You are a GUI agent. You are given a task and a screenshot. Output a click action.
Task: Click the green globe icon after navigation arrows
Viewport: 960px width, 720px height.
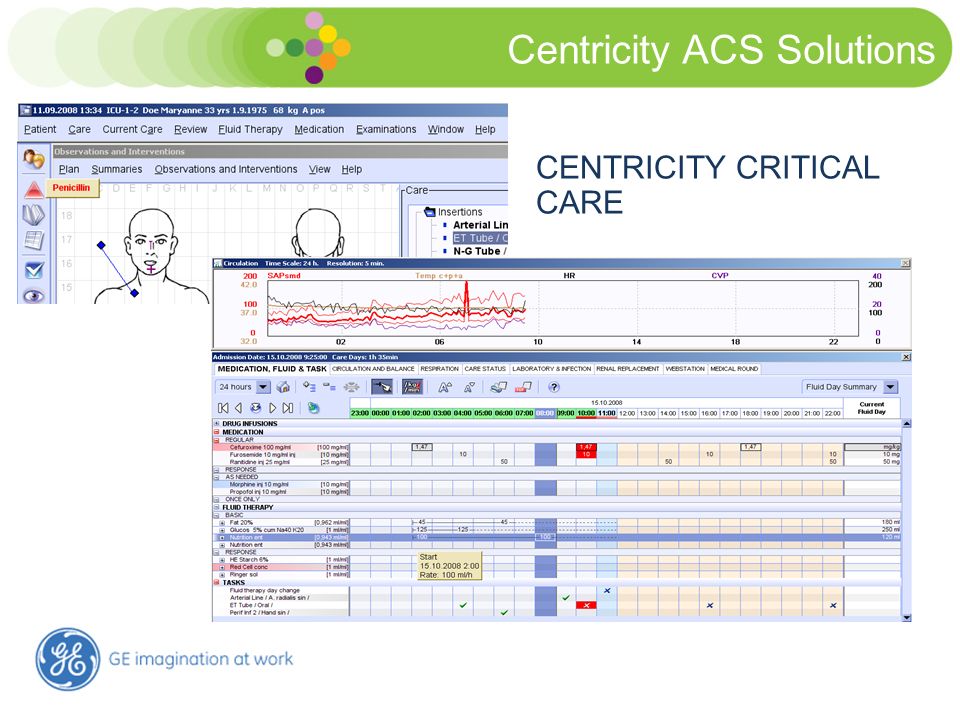coord(313,408)
